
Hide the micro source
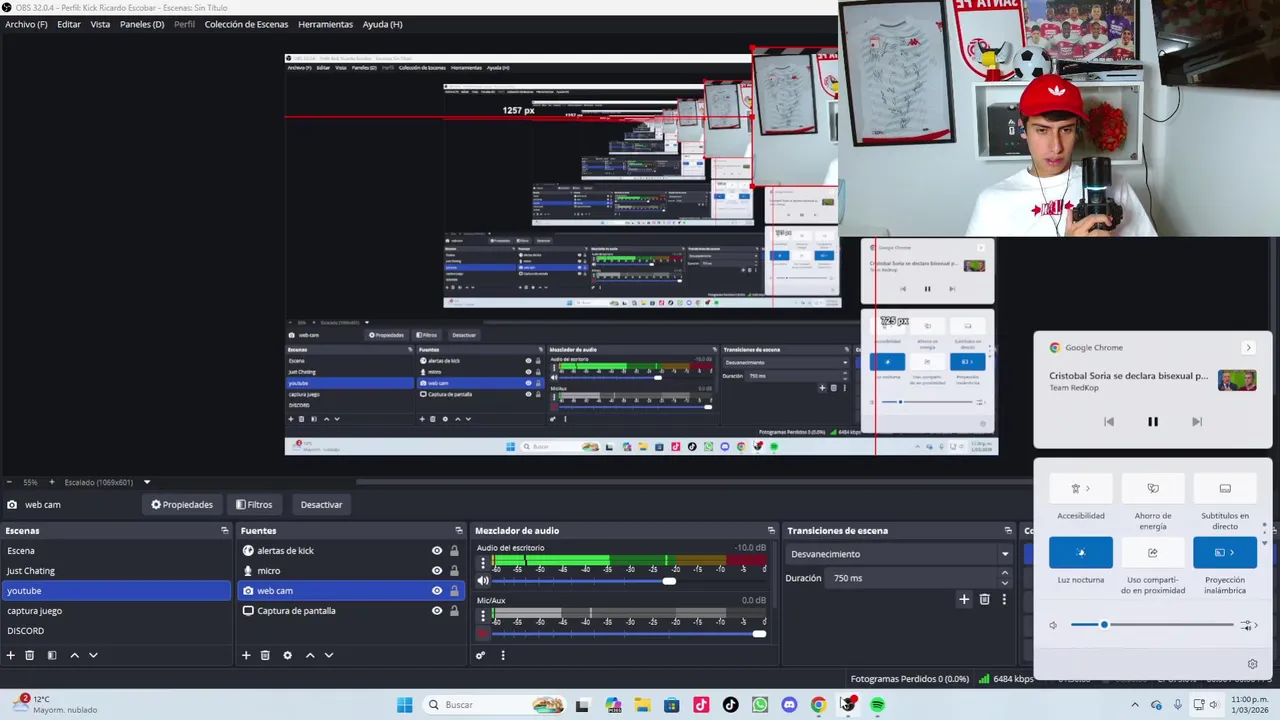coord(437,571)
